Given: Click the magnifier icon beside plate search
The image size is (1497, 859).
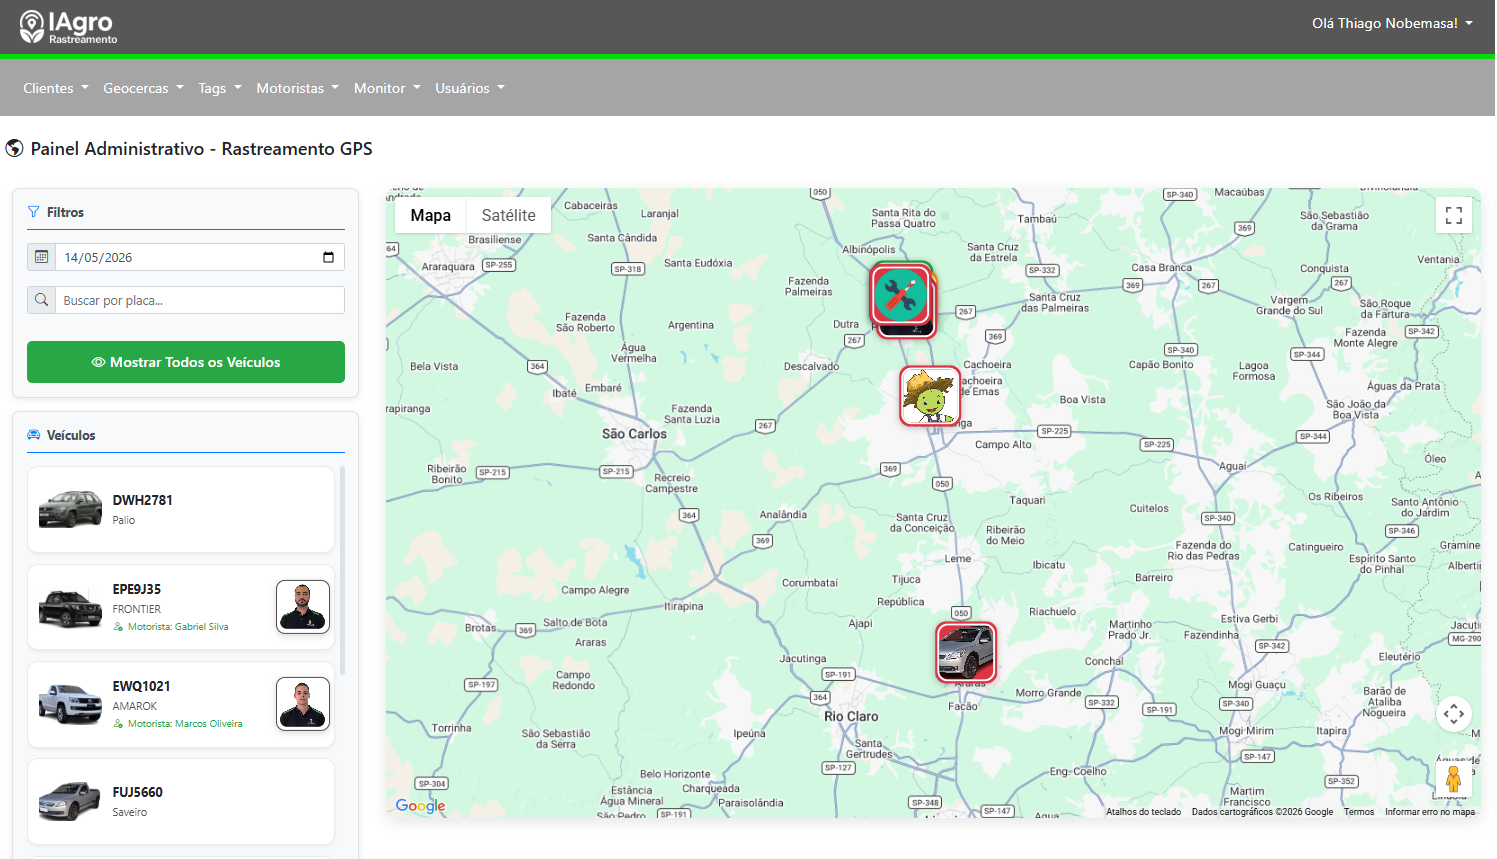Looking at the screenshot, I should (x=41, y=300).
